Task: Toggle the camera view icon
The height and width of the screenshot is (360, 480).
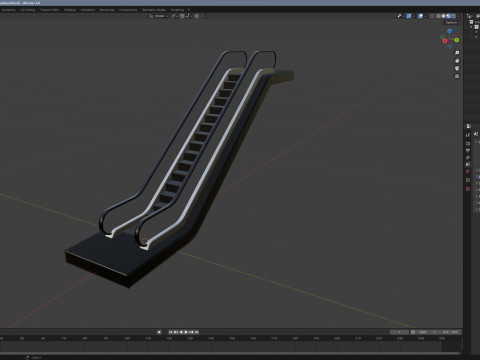Action: coord(457,68)
